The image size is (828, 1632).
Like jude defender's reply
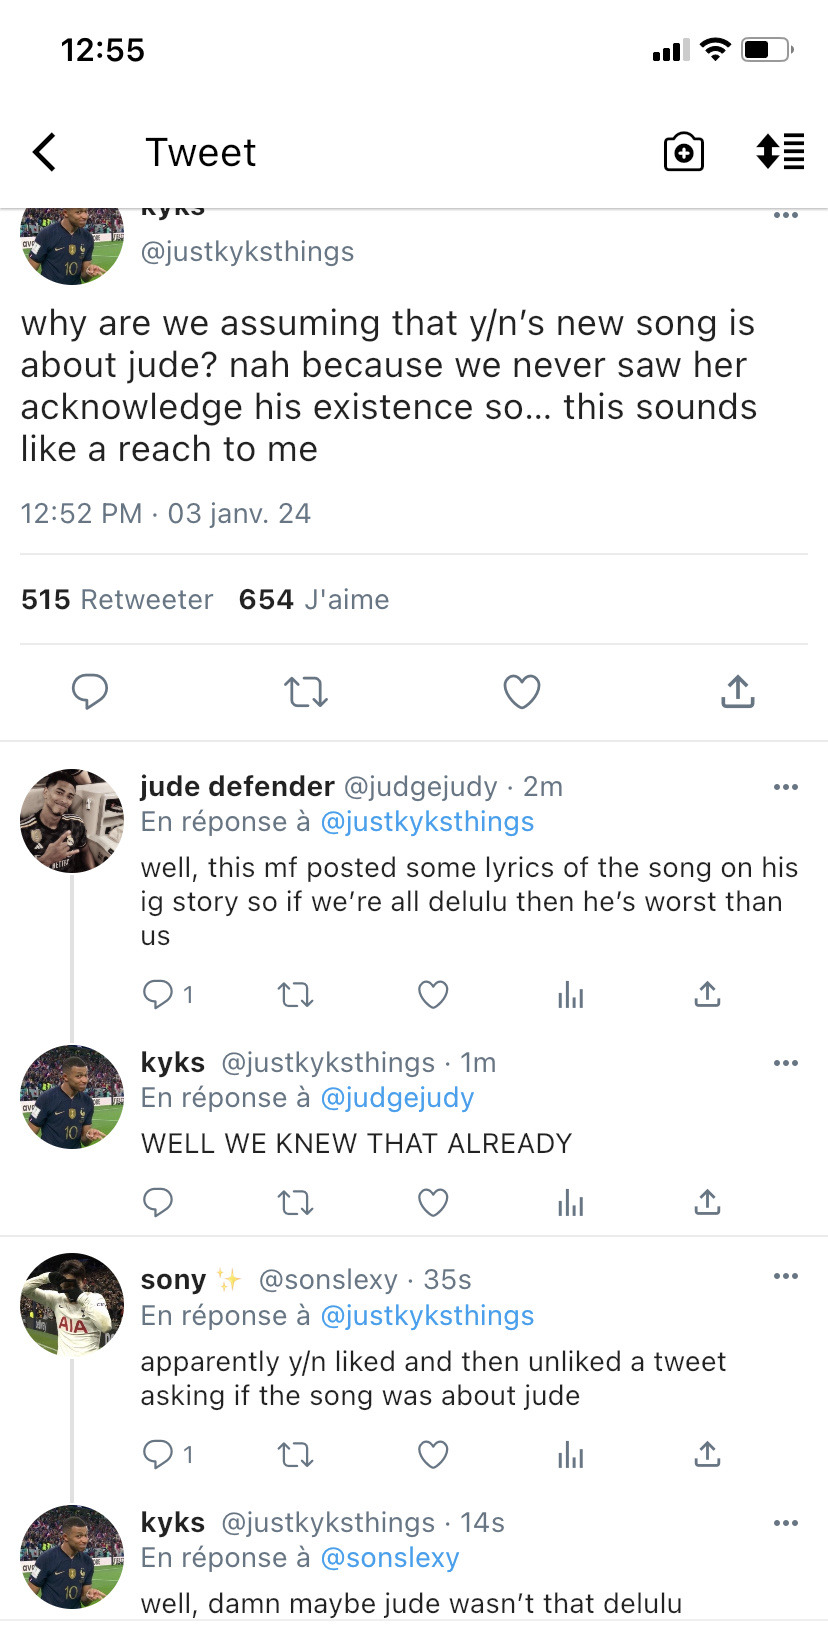click(432, 994)
